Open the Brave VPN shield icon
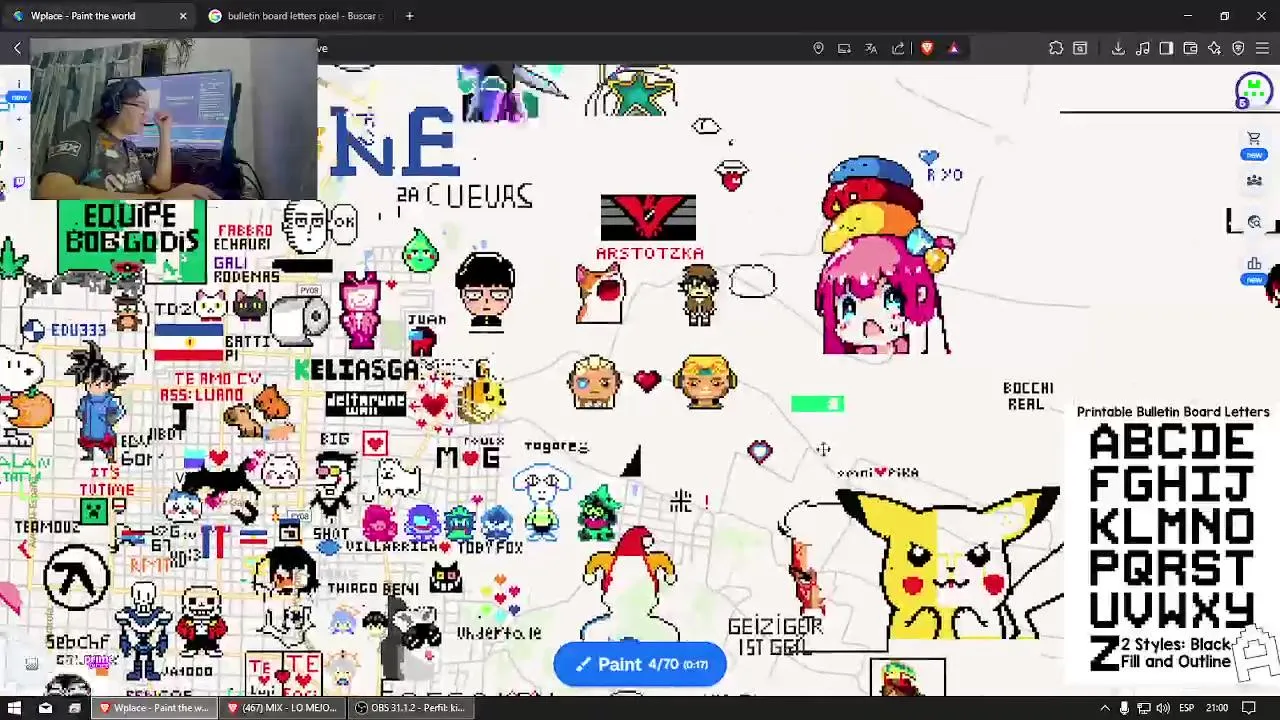Image resolution: width=1280 pixels, height=720 pixels. (x=1238, y=48)
